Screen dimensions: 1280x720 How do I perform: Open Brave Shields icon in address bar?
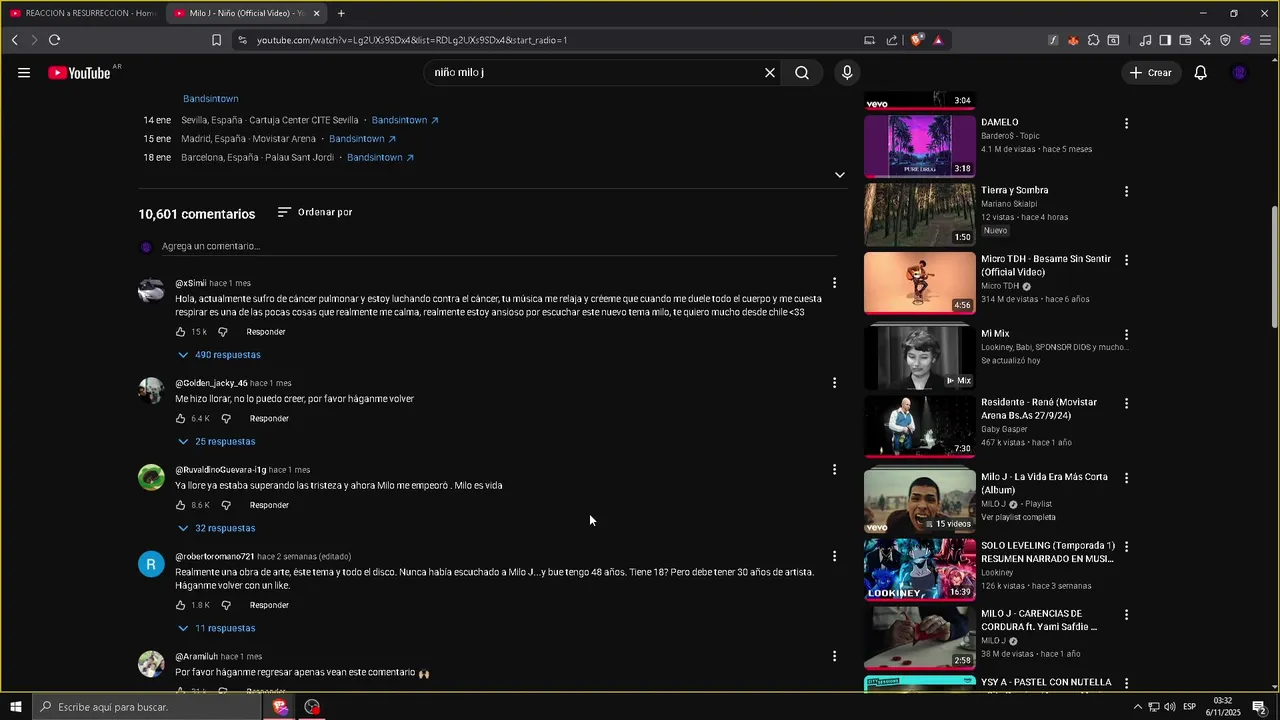(x=916, y=40)
